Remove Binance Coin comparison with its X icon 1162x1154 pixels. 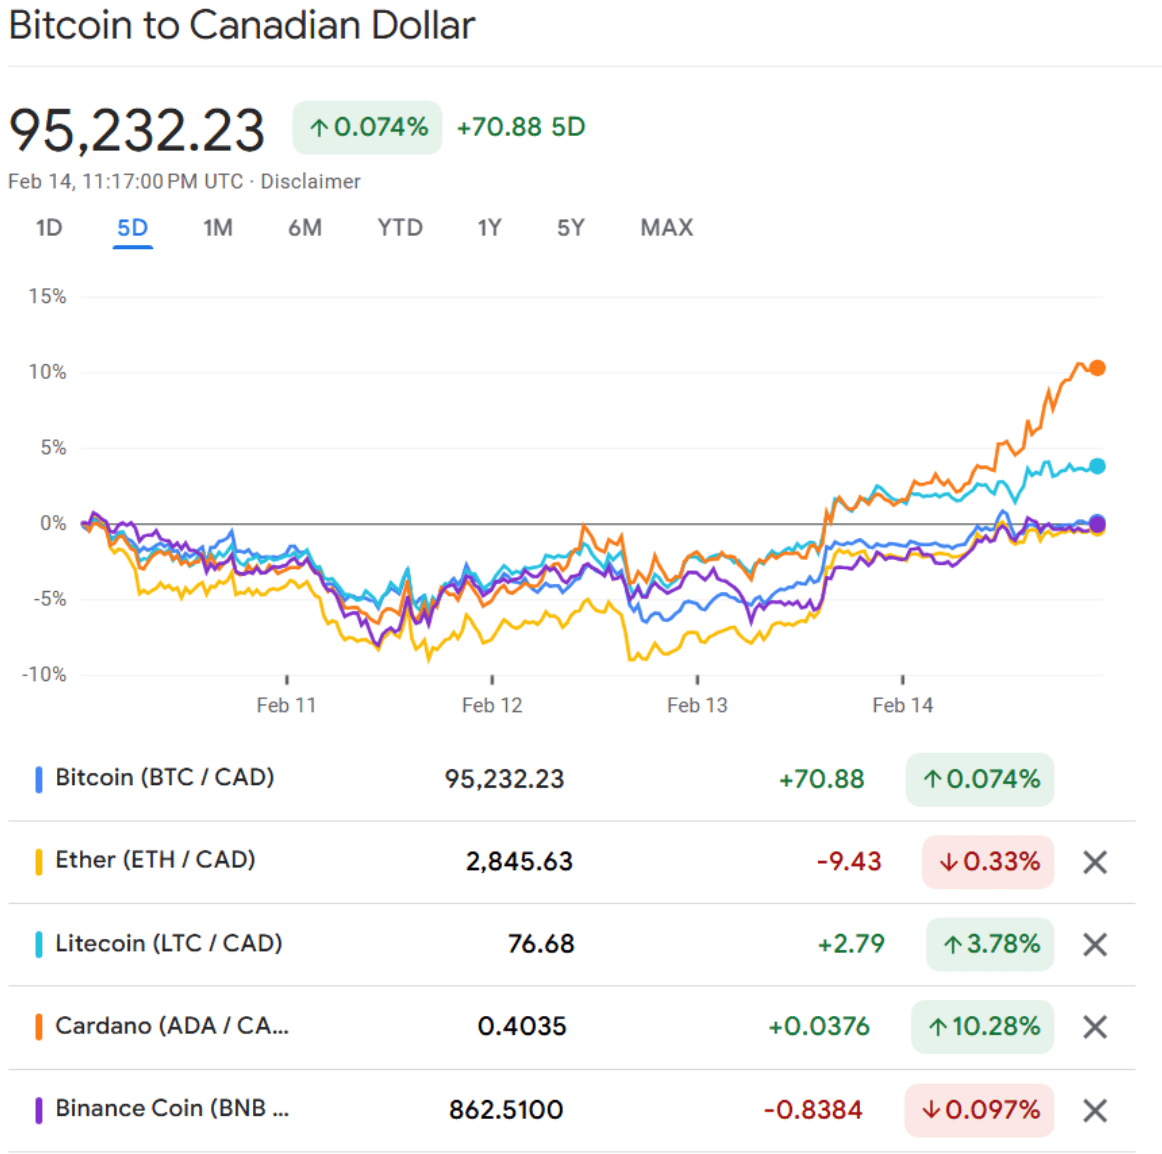pos(1095,1110)
